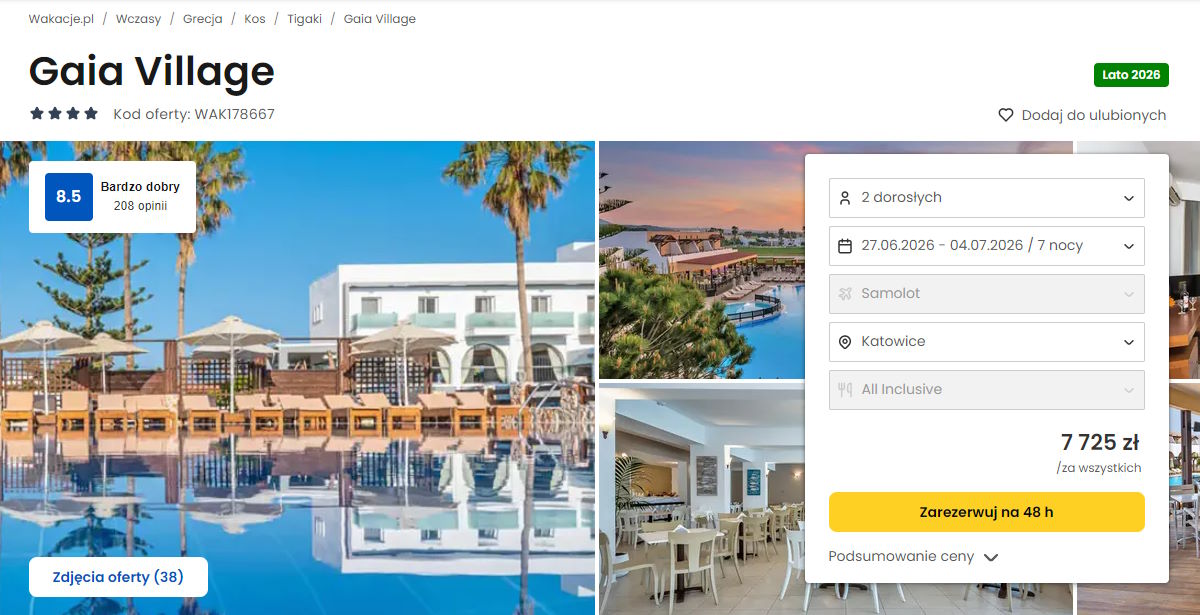Click the location pin icon beside Katowice

pos(845,342)
